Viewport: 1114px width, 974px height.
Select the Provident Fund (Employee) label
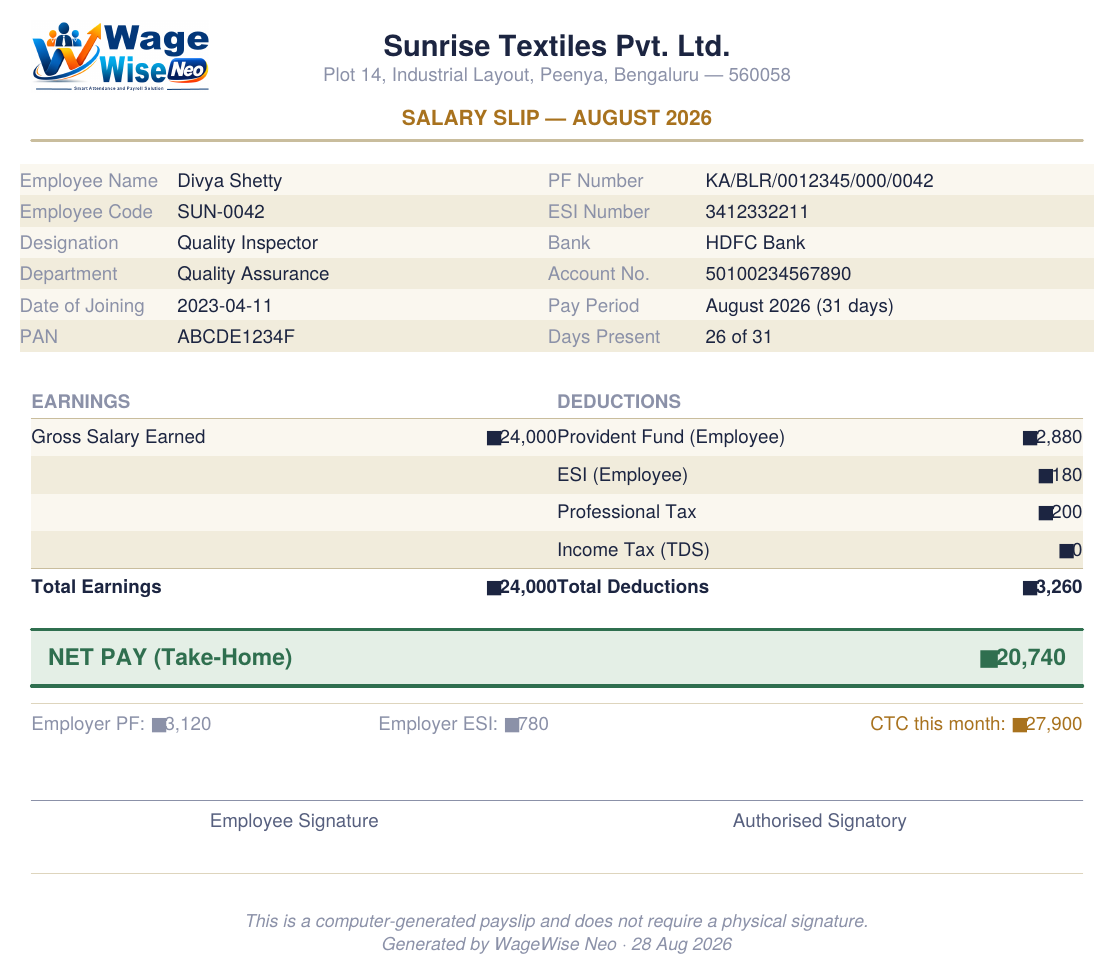(671, 437)
